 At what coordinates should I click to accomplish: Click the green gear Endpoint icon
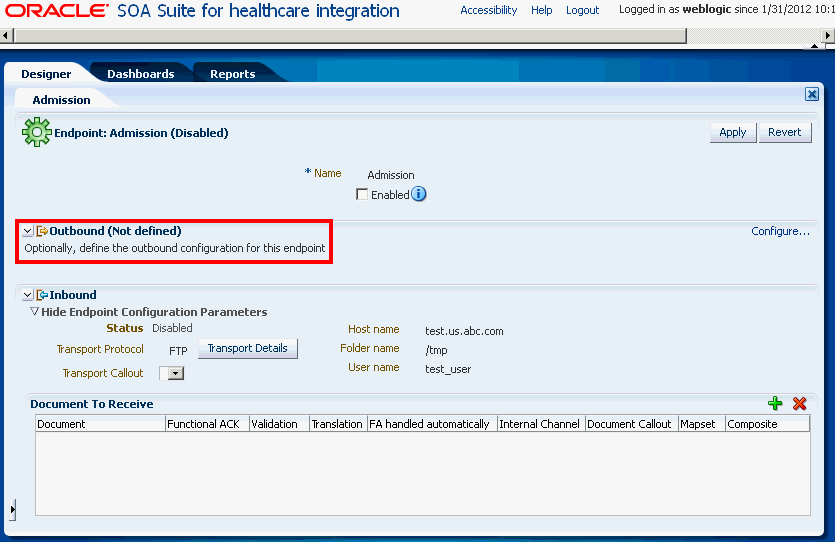[37, 132]
